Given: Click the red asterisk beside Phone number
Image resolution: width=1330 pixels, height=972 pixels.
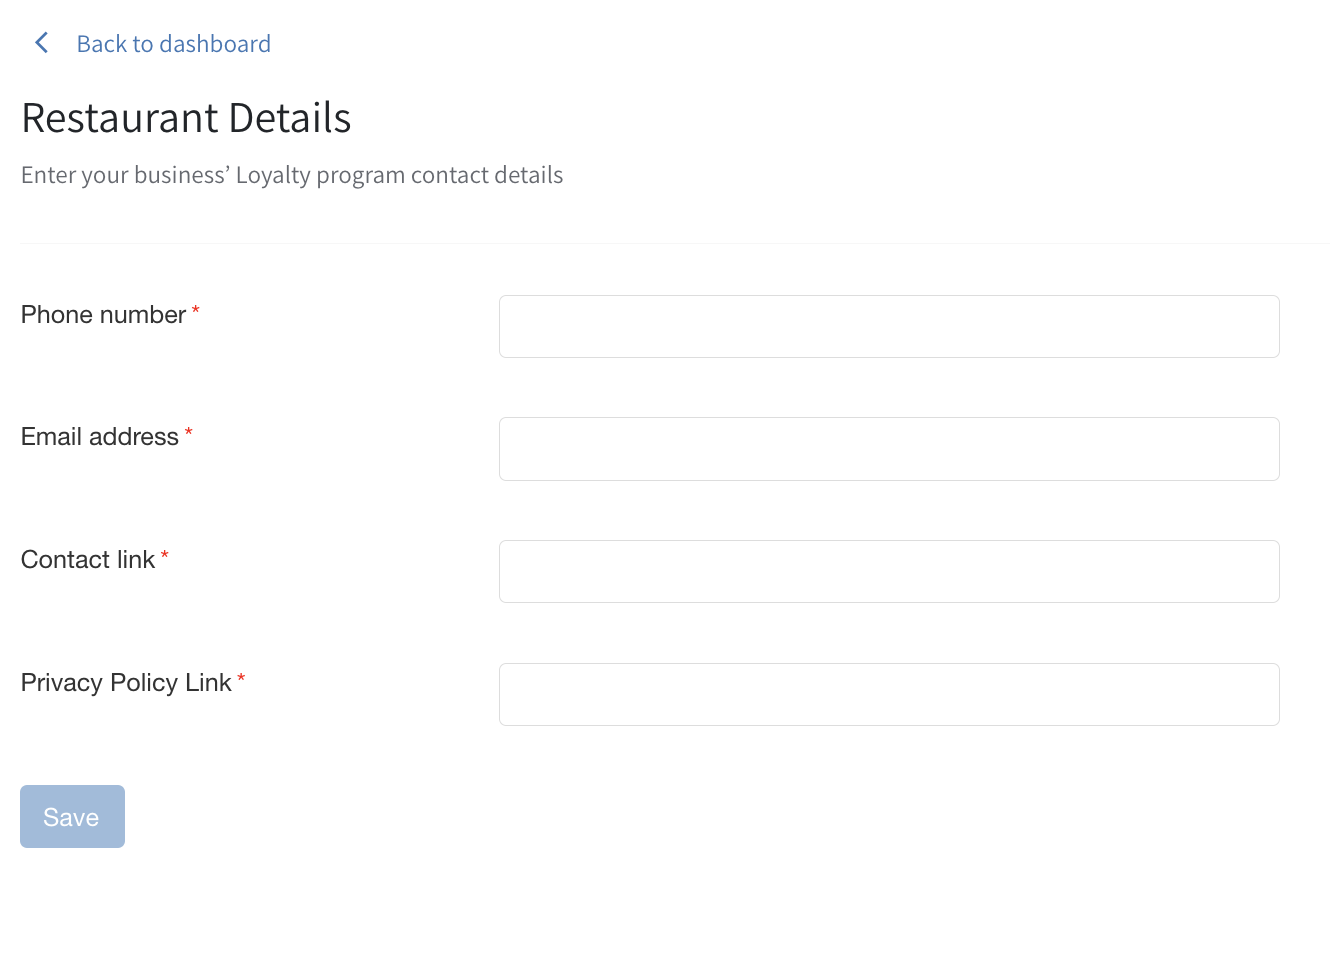Looking at the screenshot, I should (196, 311).
